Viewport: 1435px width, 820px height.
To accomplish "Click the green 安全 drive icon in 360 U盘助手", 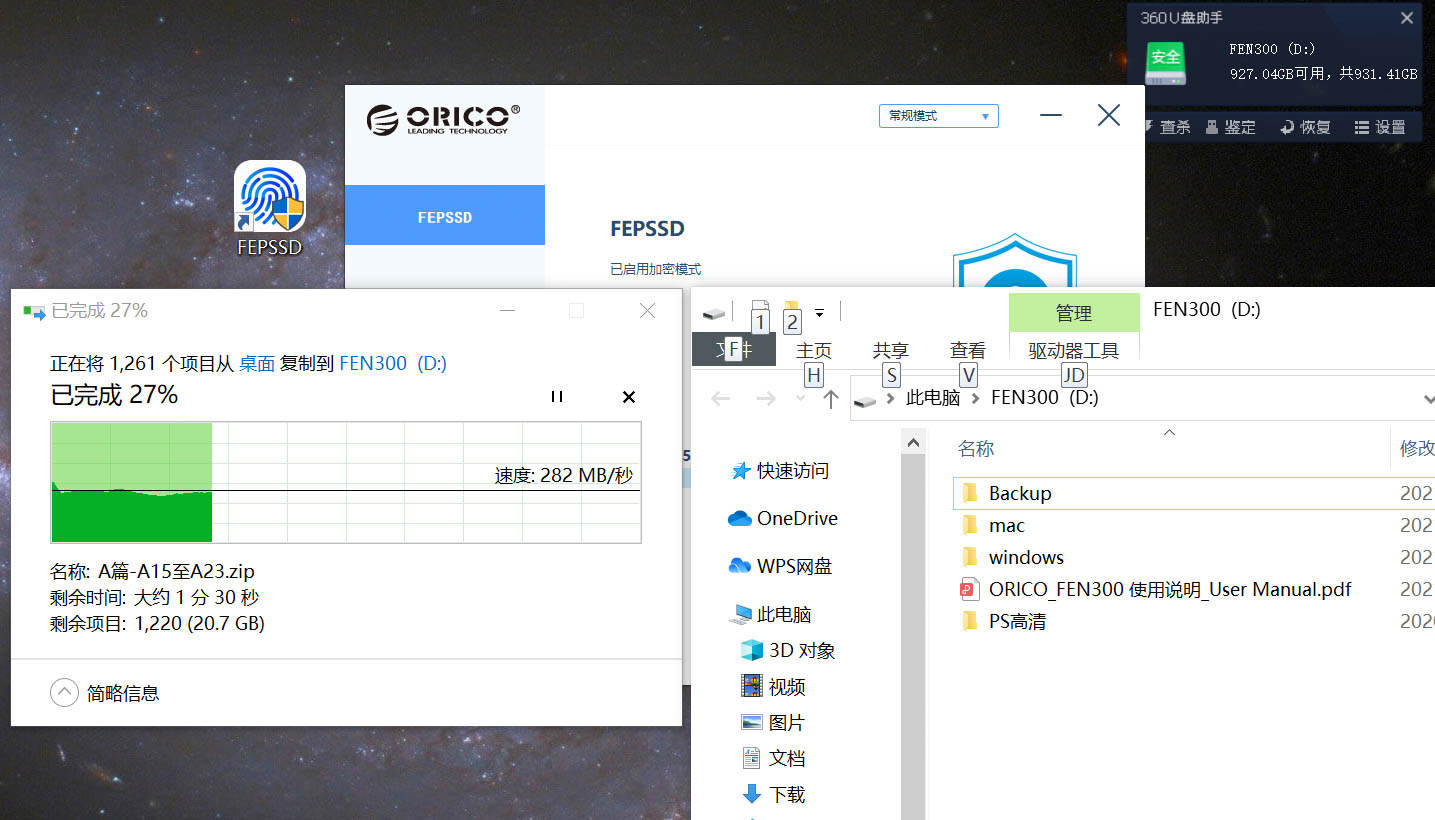I will [x=1165, y=62].
